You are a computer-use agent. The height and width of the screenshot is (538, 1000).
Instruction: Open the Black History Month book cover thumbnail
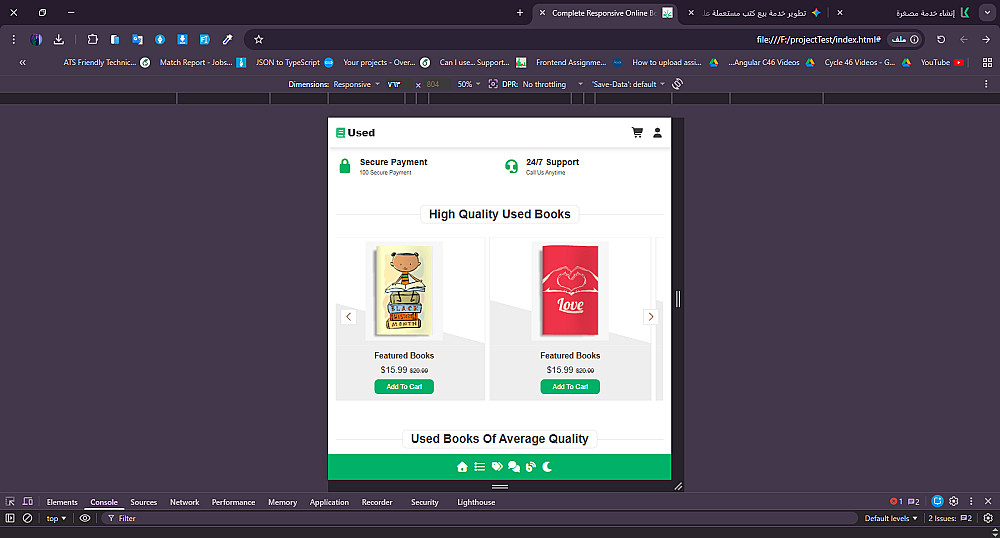click(404, 291)
